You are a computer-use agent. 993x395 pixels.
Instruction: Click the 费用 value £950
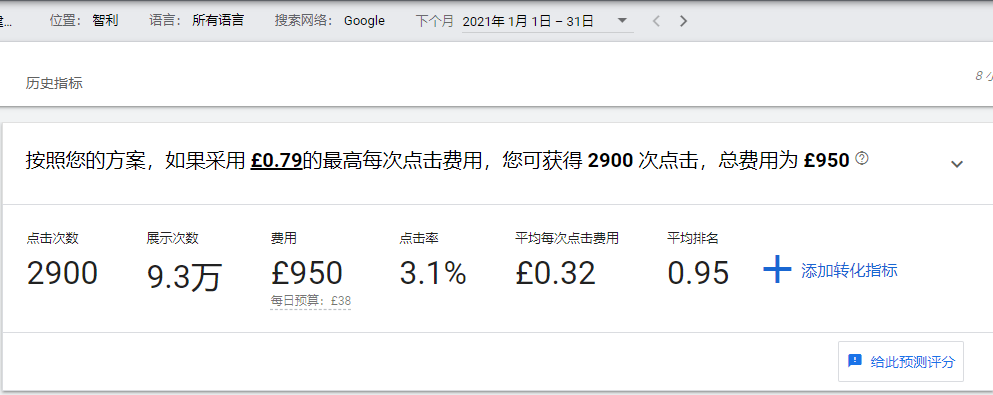coord(307,273)
